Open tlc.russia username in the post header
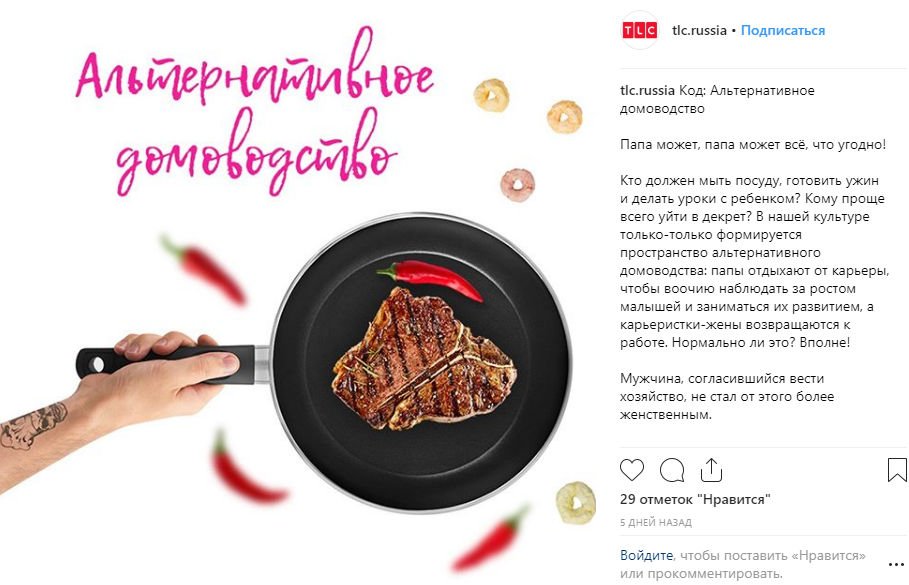Screen dimensions: 909x585 click(x=699, y=30)
